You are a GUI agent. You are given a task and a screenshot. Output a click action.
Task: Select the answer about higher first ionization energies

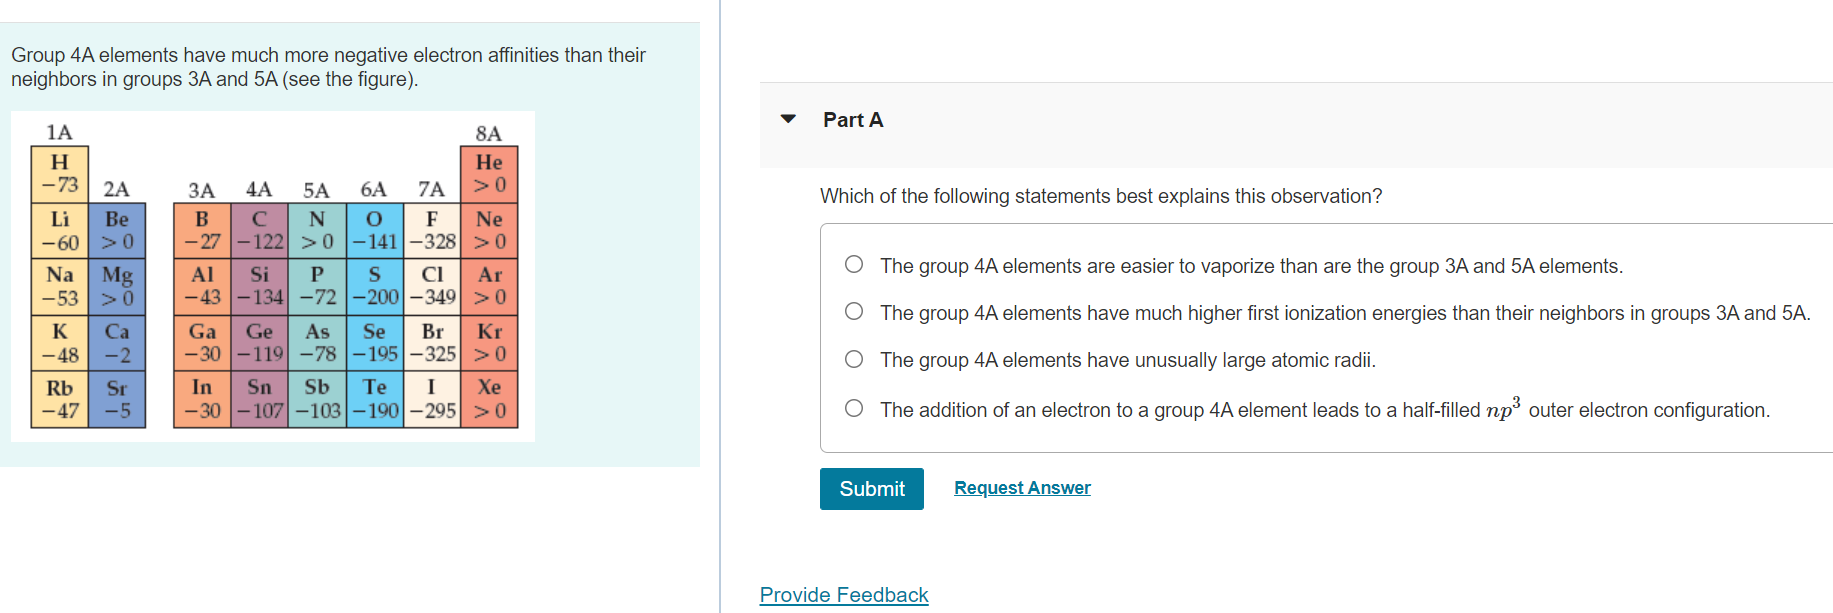pos(854,310)
